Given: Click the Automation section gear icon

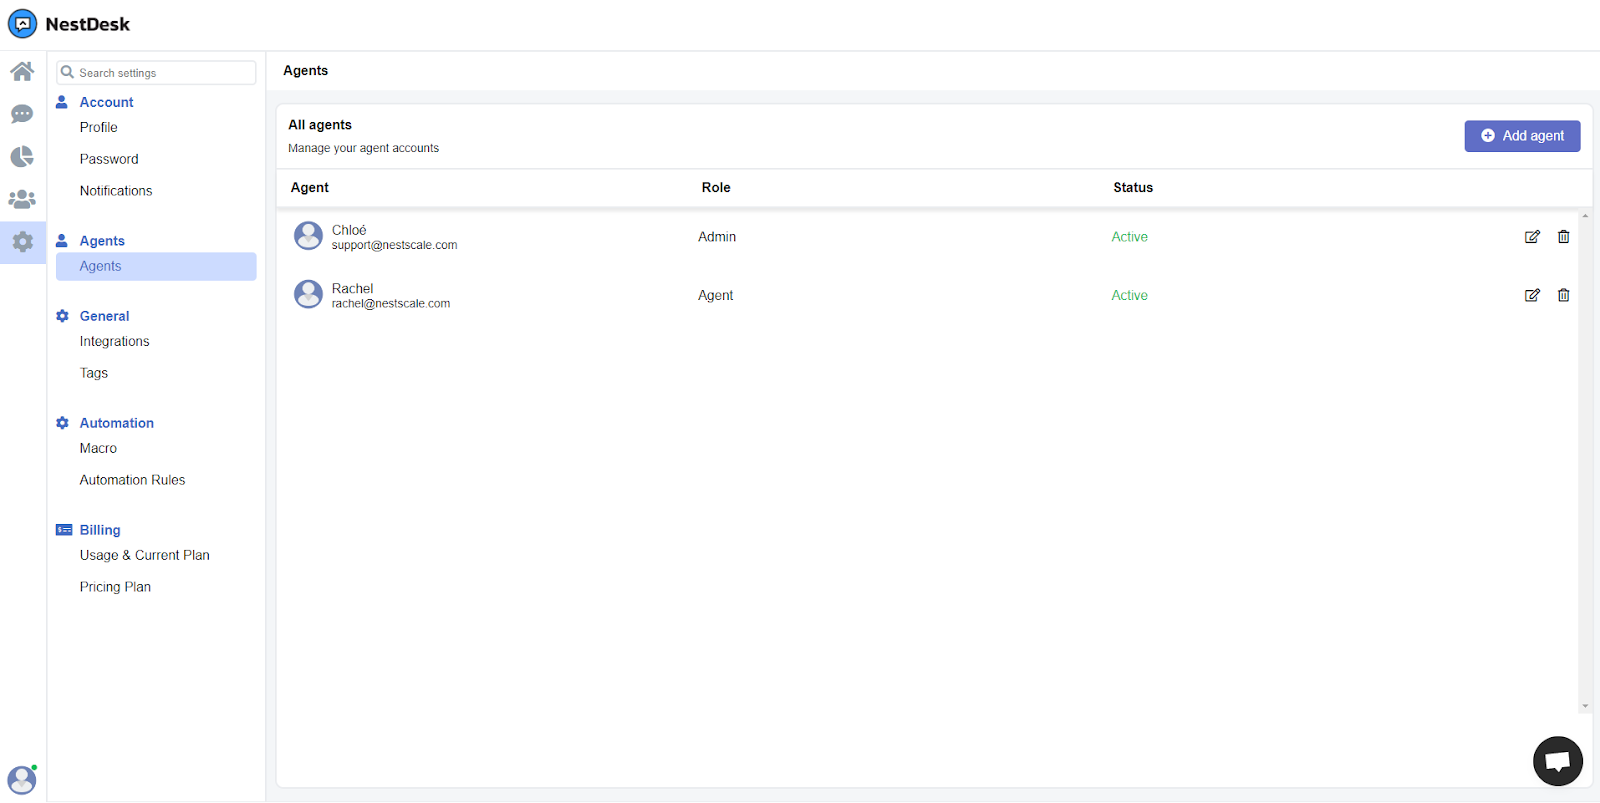Looking at the screenshot, I should [62, 423].
